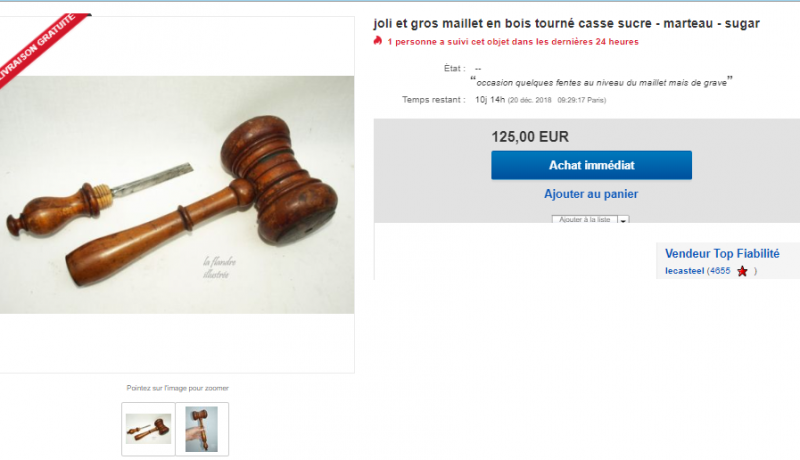
Task: Click the red feedback star icon
Action: pyautogui.click(x=742, y=271)
